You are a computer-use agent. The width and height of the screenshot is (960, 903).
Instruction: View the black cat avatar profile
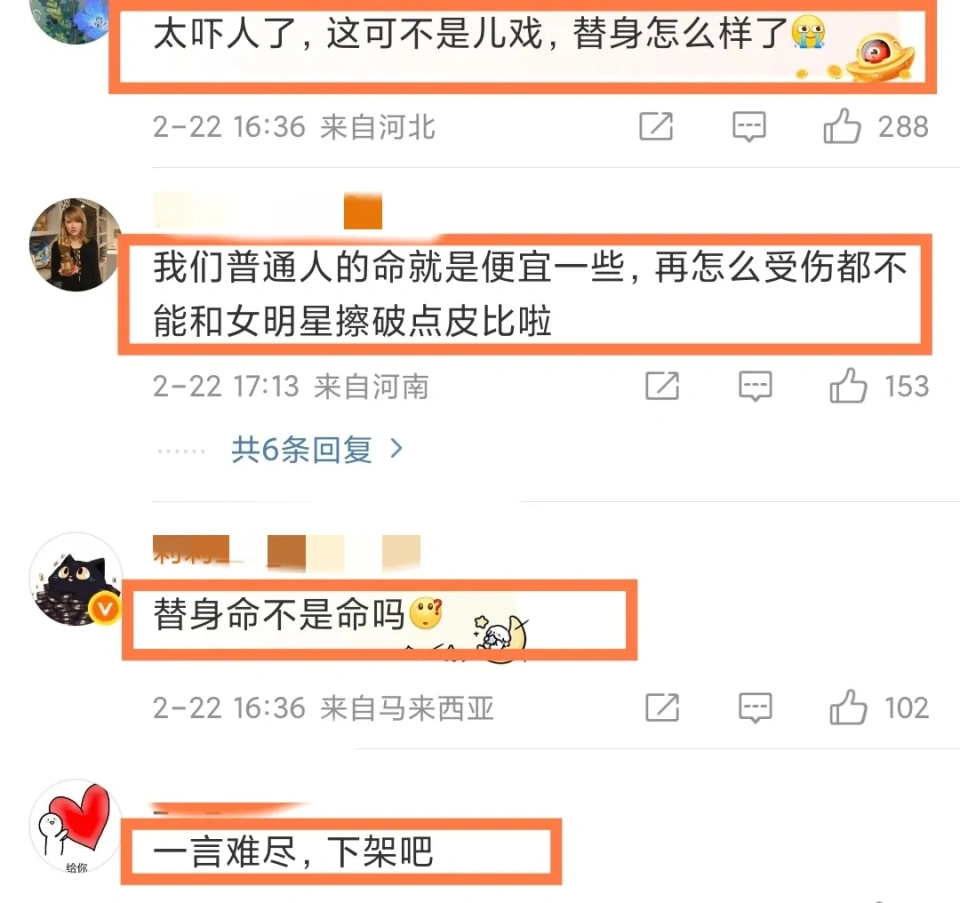(76, 579)
